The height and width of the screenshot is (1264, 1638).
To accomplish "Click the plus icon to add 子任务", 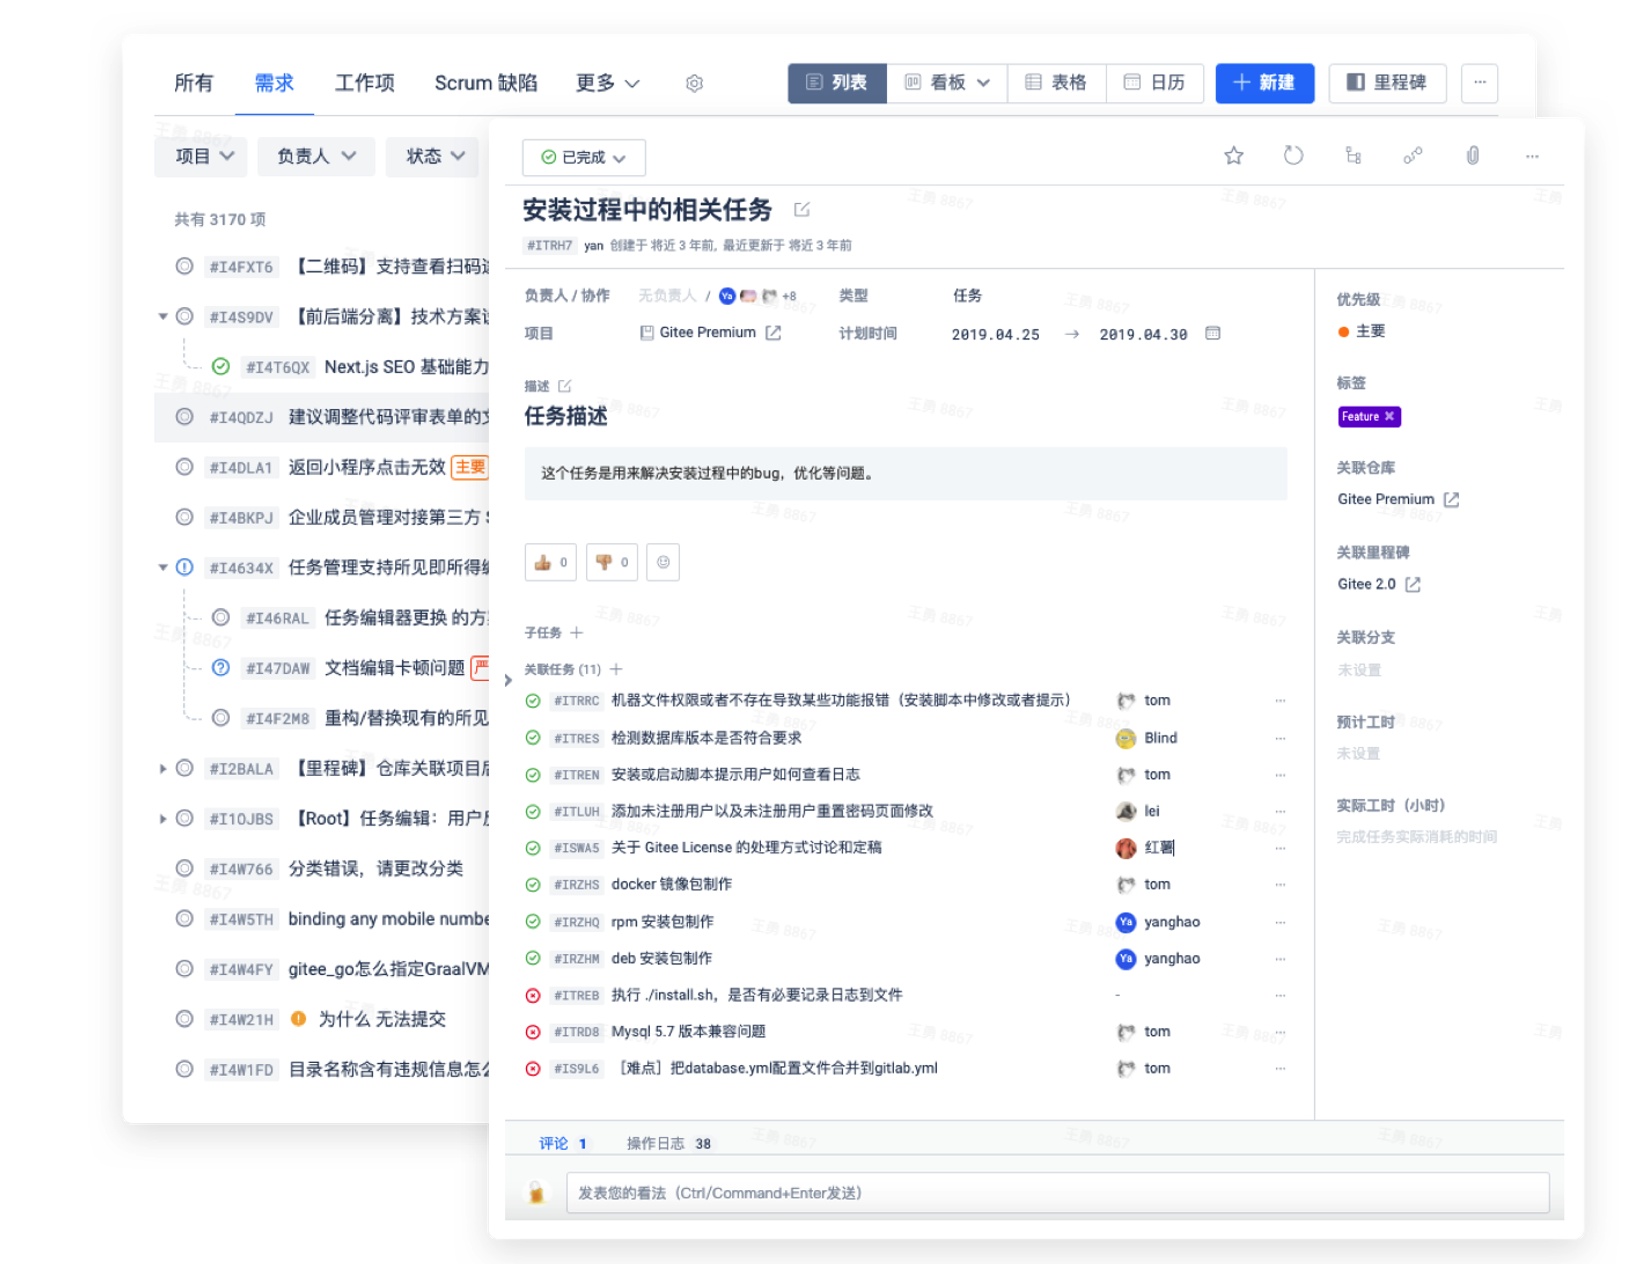I will [577, 633].
